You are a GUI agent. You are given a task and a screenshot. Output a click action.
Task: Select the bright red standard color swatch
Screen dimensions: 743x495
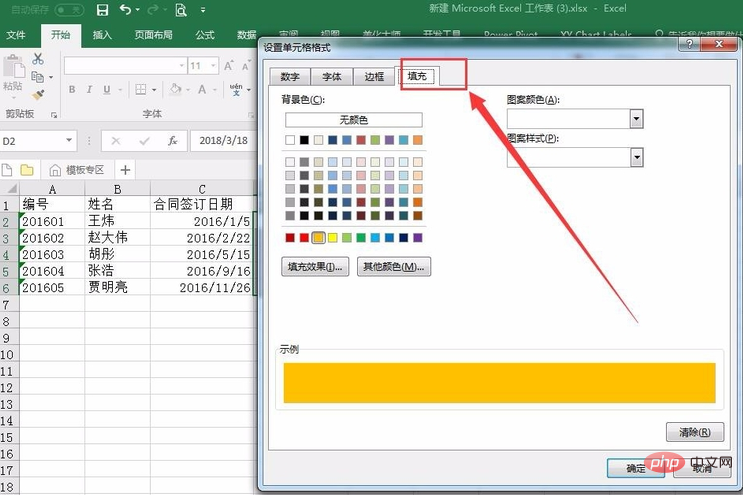tap(304, 237)
